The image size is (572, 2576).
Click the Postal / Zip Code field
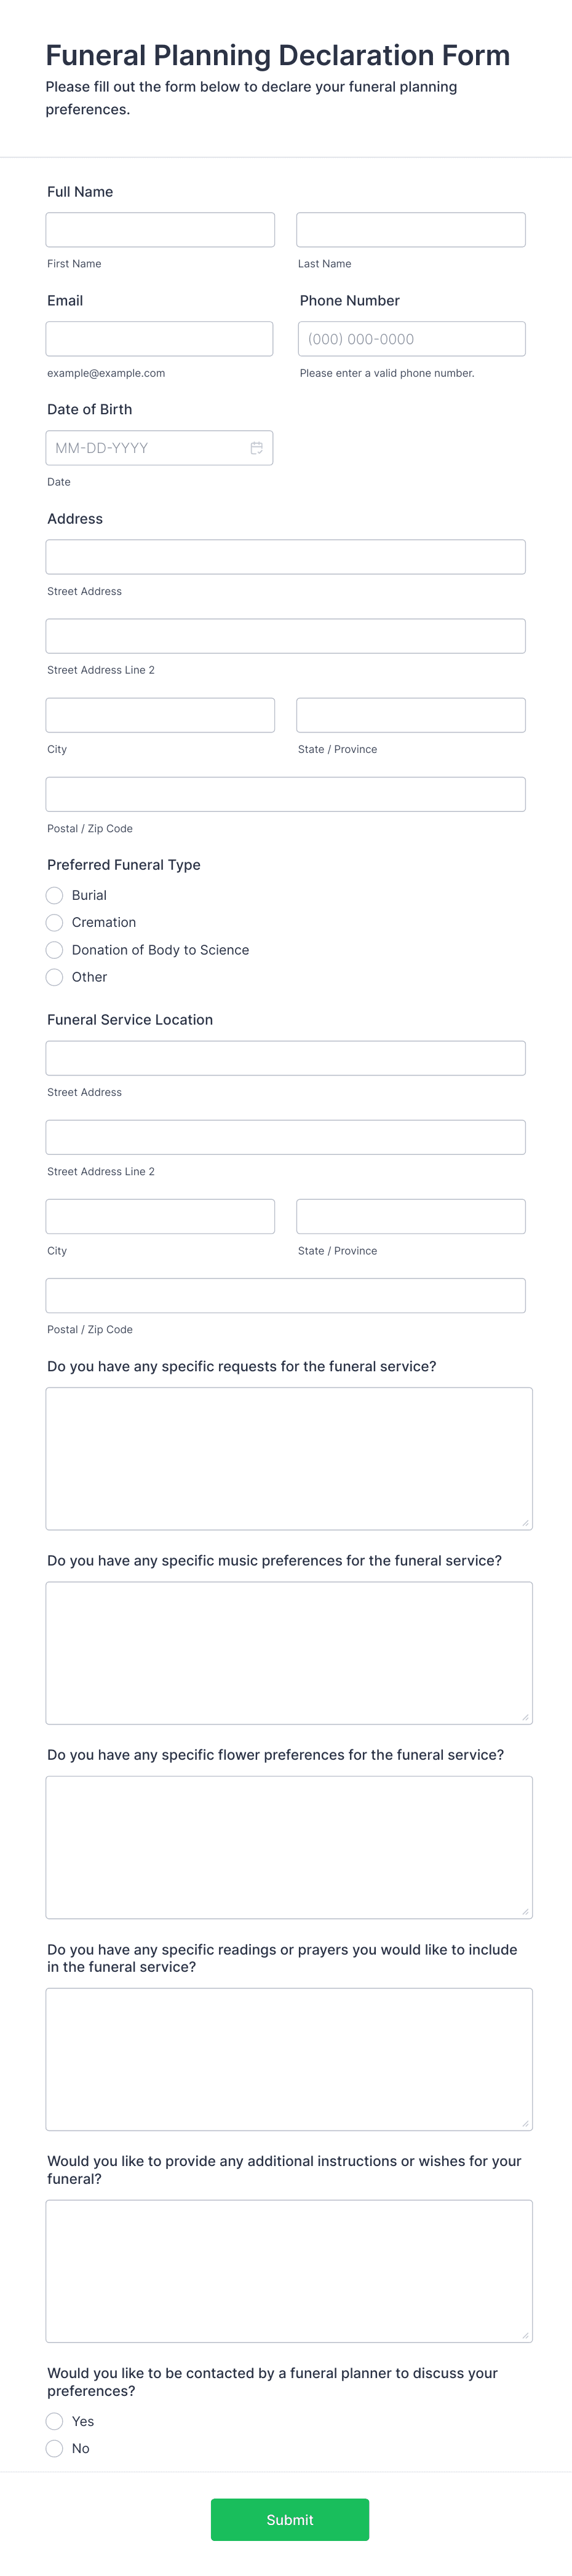point(285,793)
